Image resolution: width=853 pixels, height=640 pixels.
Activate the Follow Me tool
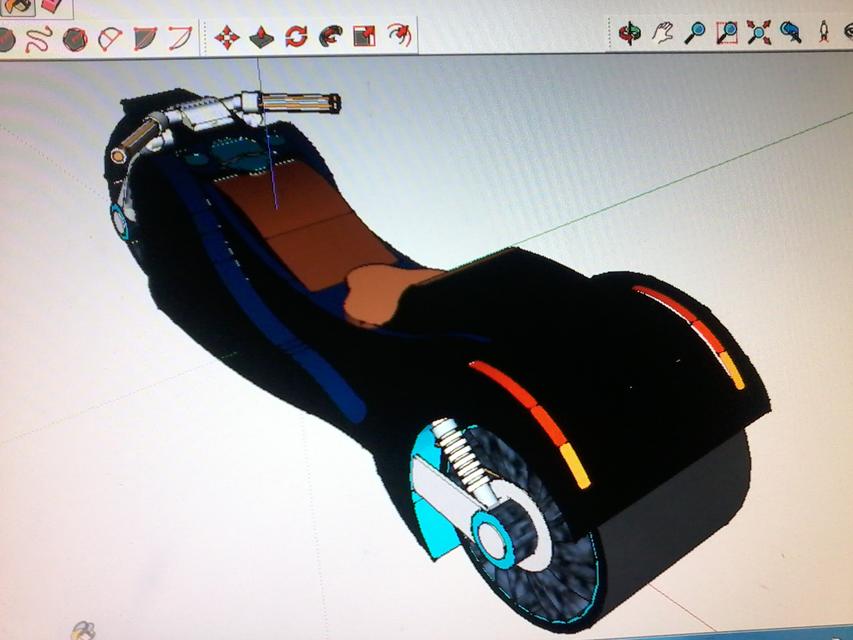click(330, 37)
